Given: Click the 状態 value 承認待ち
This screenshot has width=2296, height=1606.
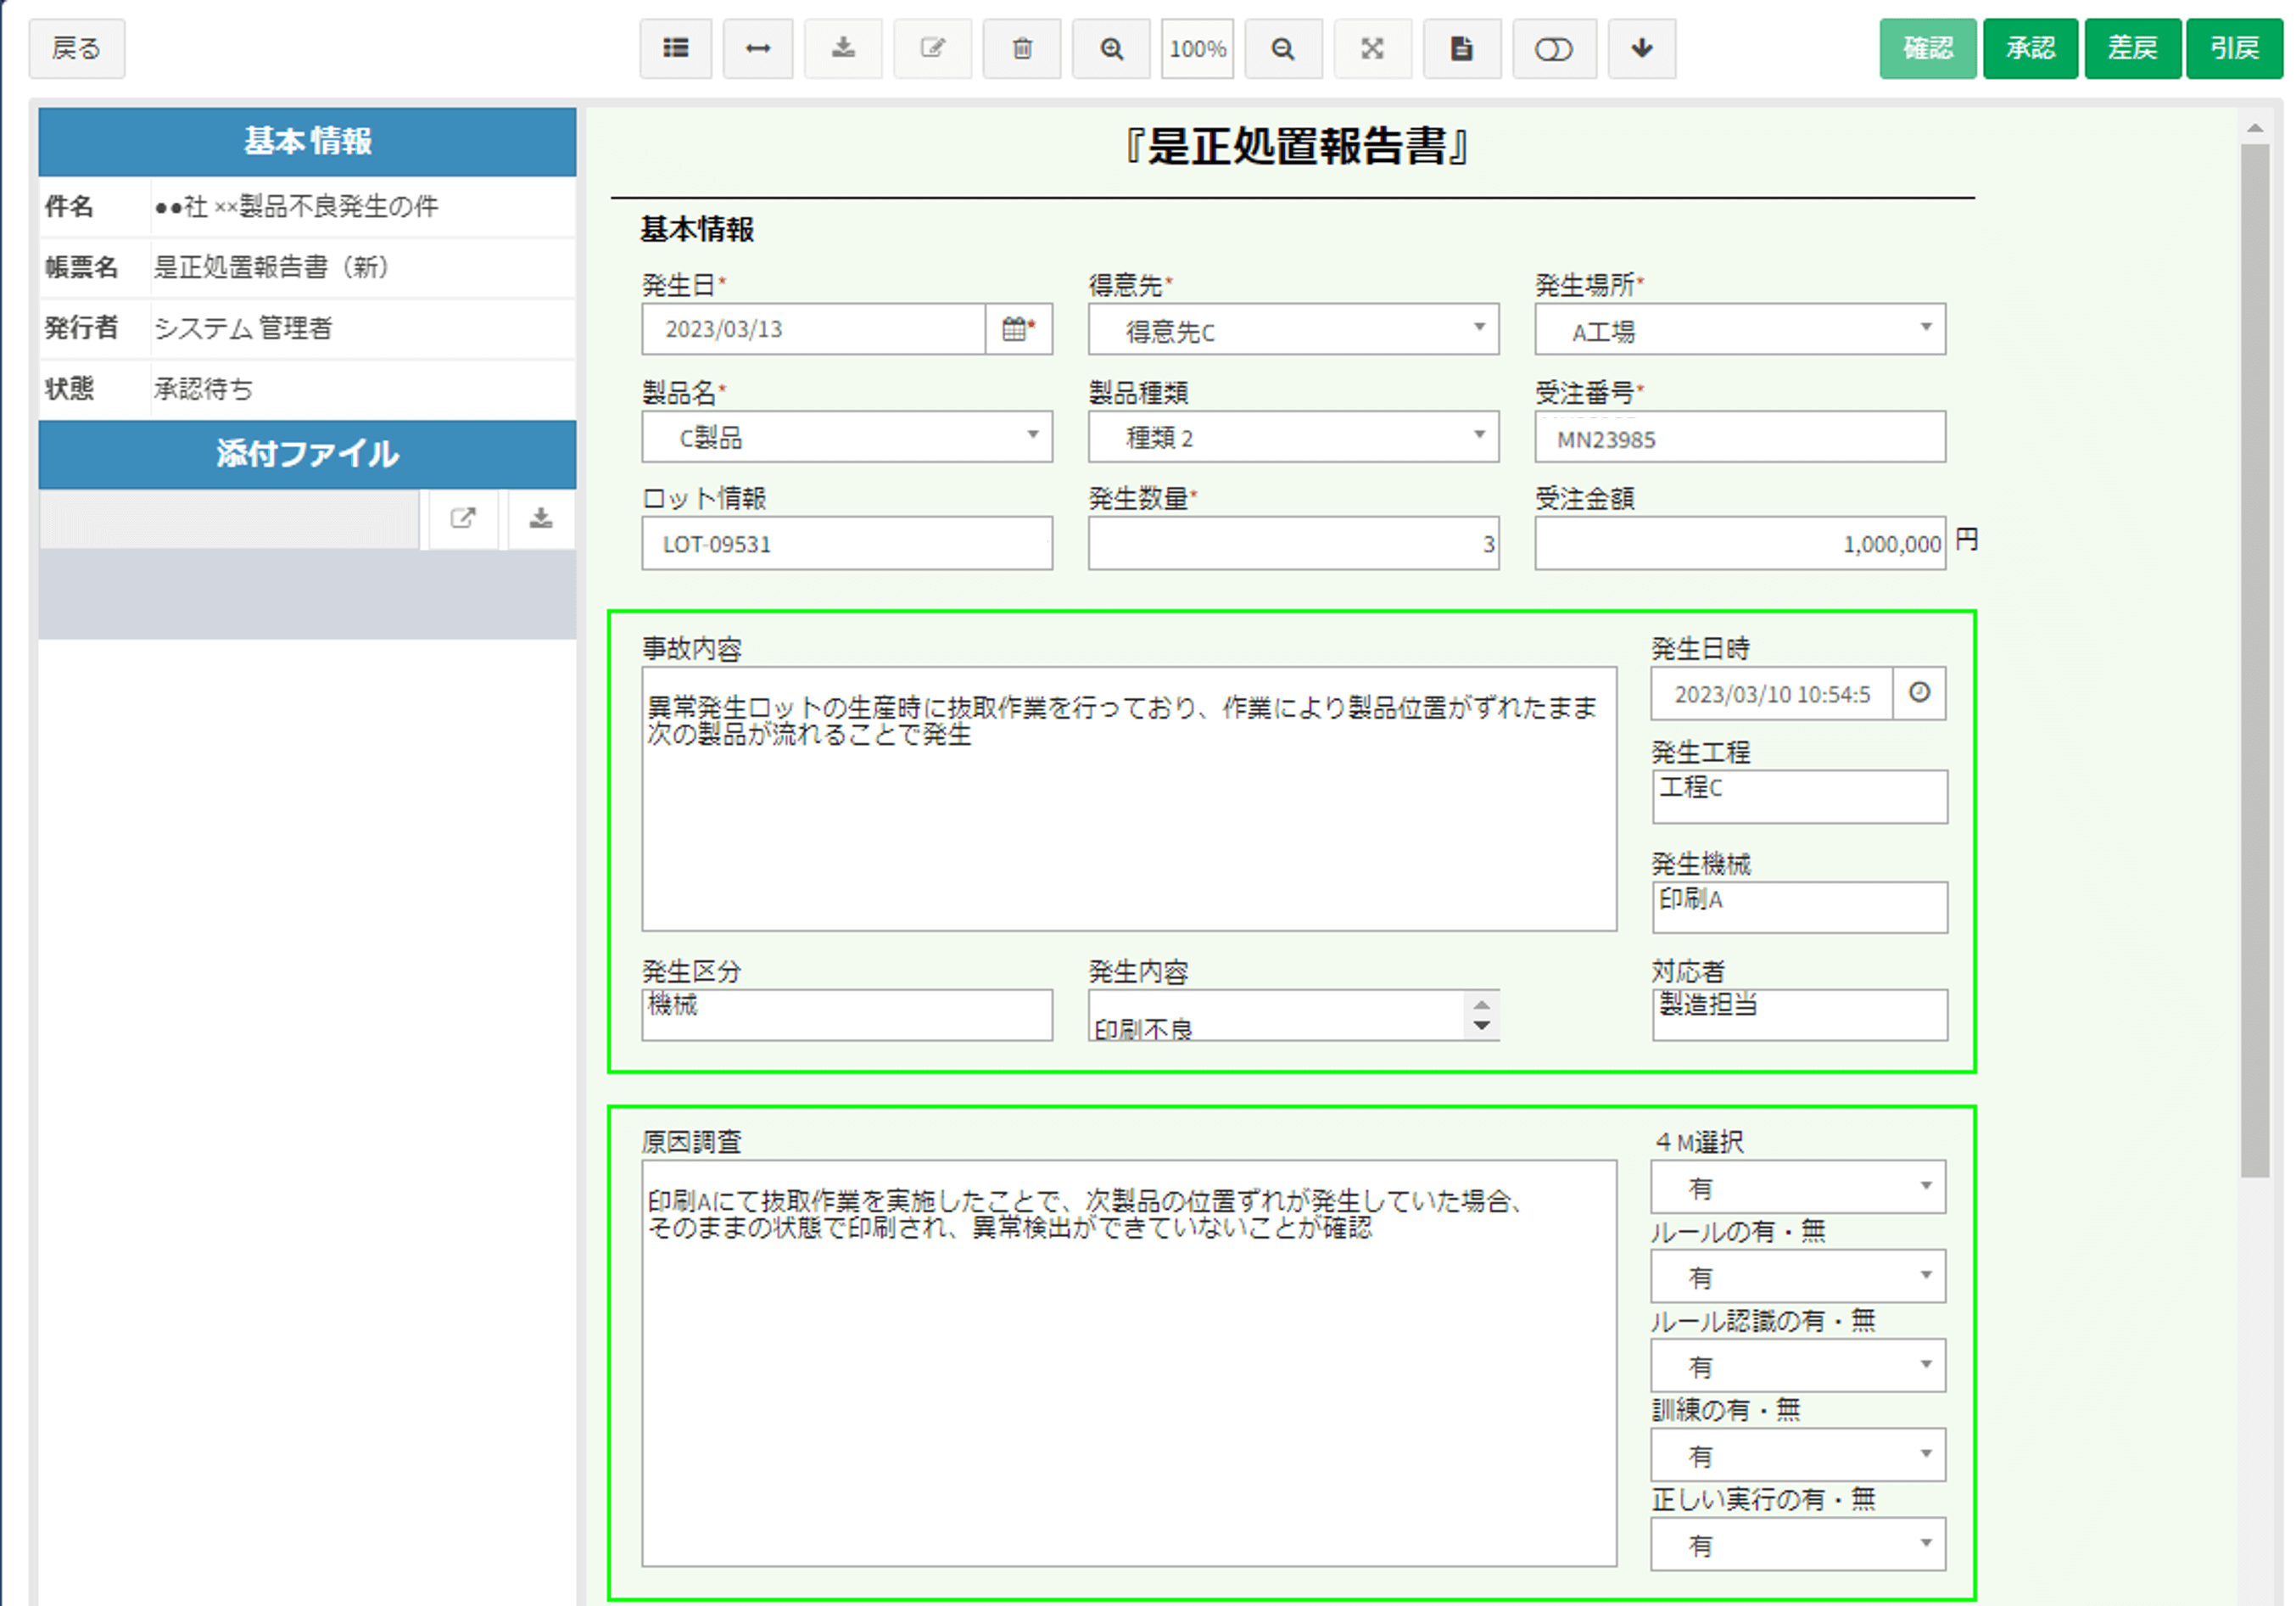Looking at the screenshot, I should pyautogui.click(x=203, y=389).
